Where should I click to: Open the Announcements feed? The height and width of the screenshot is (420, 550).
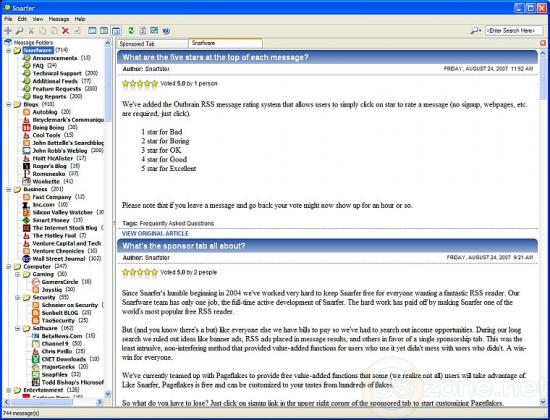tap(55, 58)
